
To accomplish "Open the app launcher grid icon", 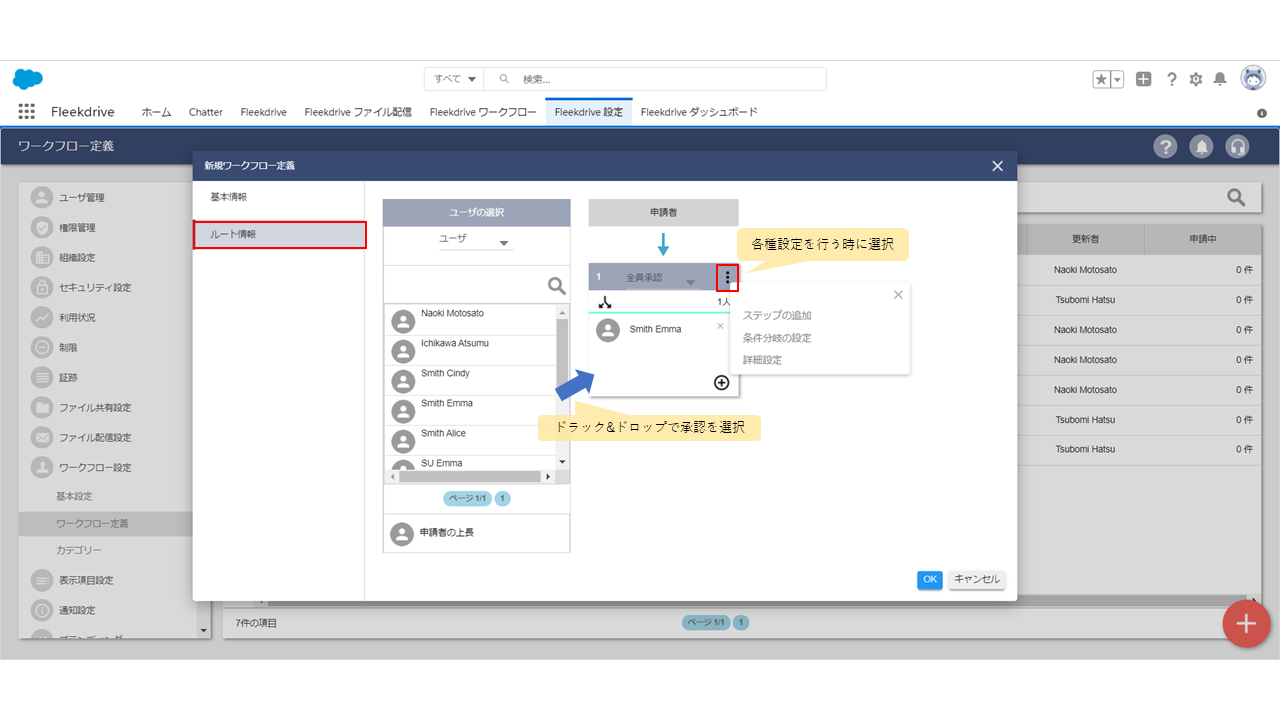I will 26,112.
